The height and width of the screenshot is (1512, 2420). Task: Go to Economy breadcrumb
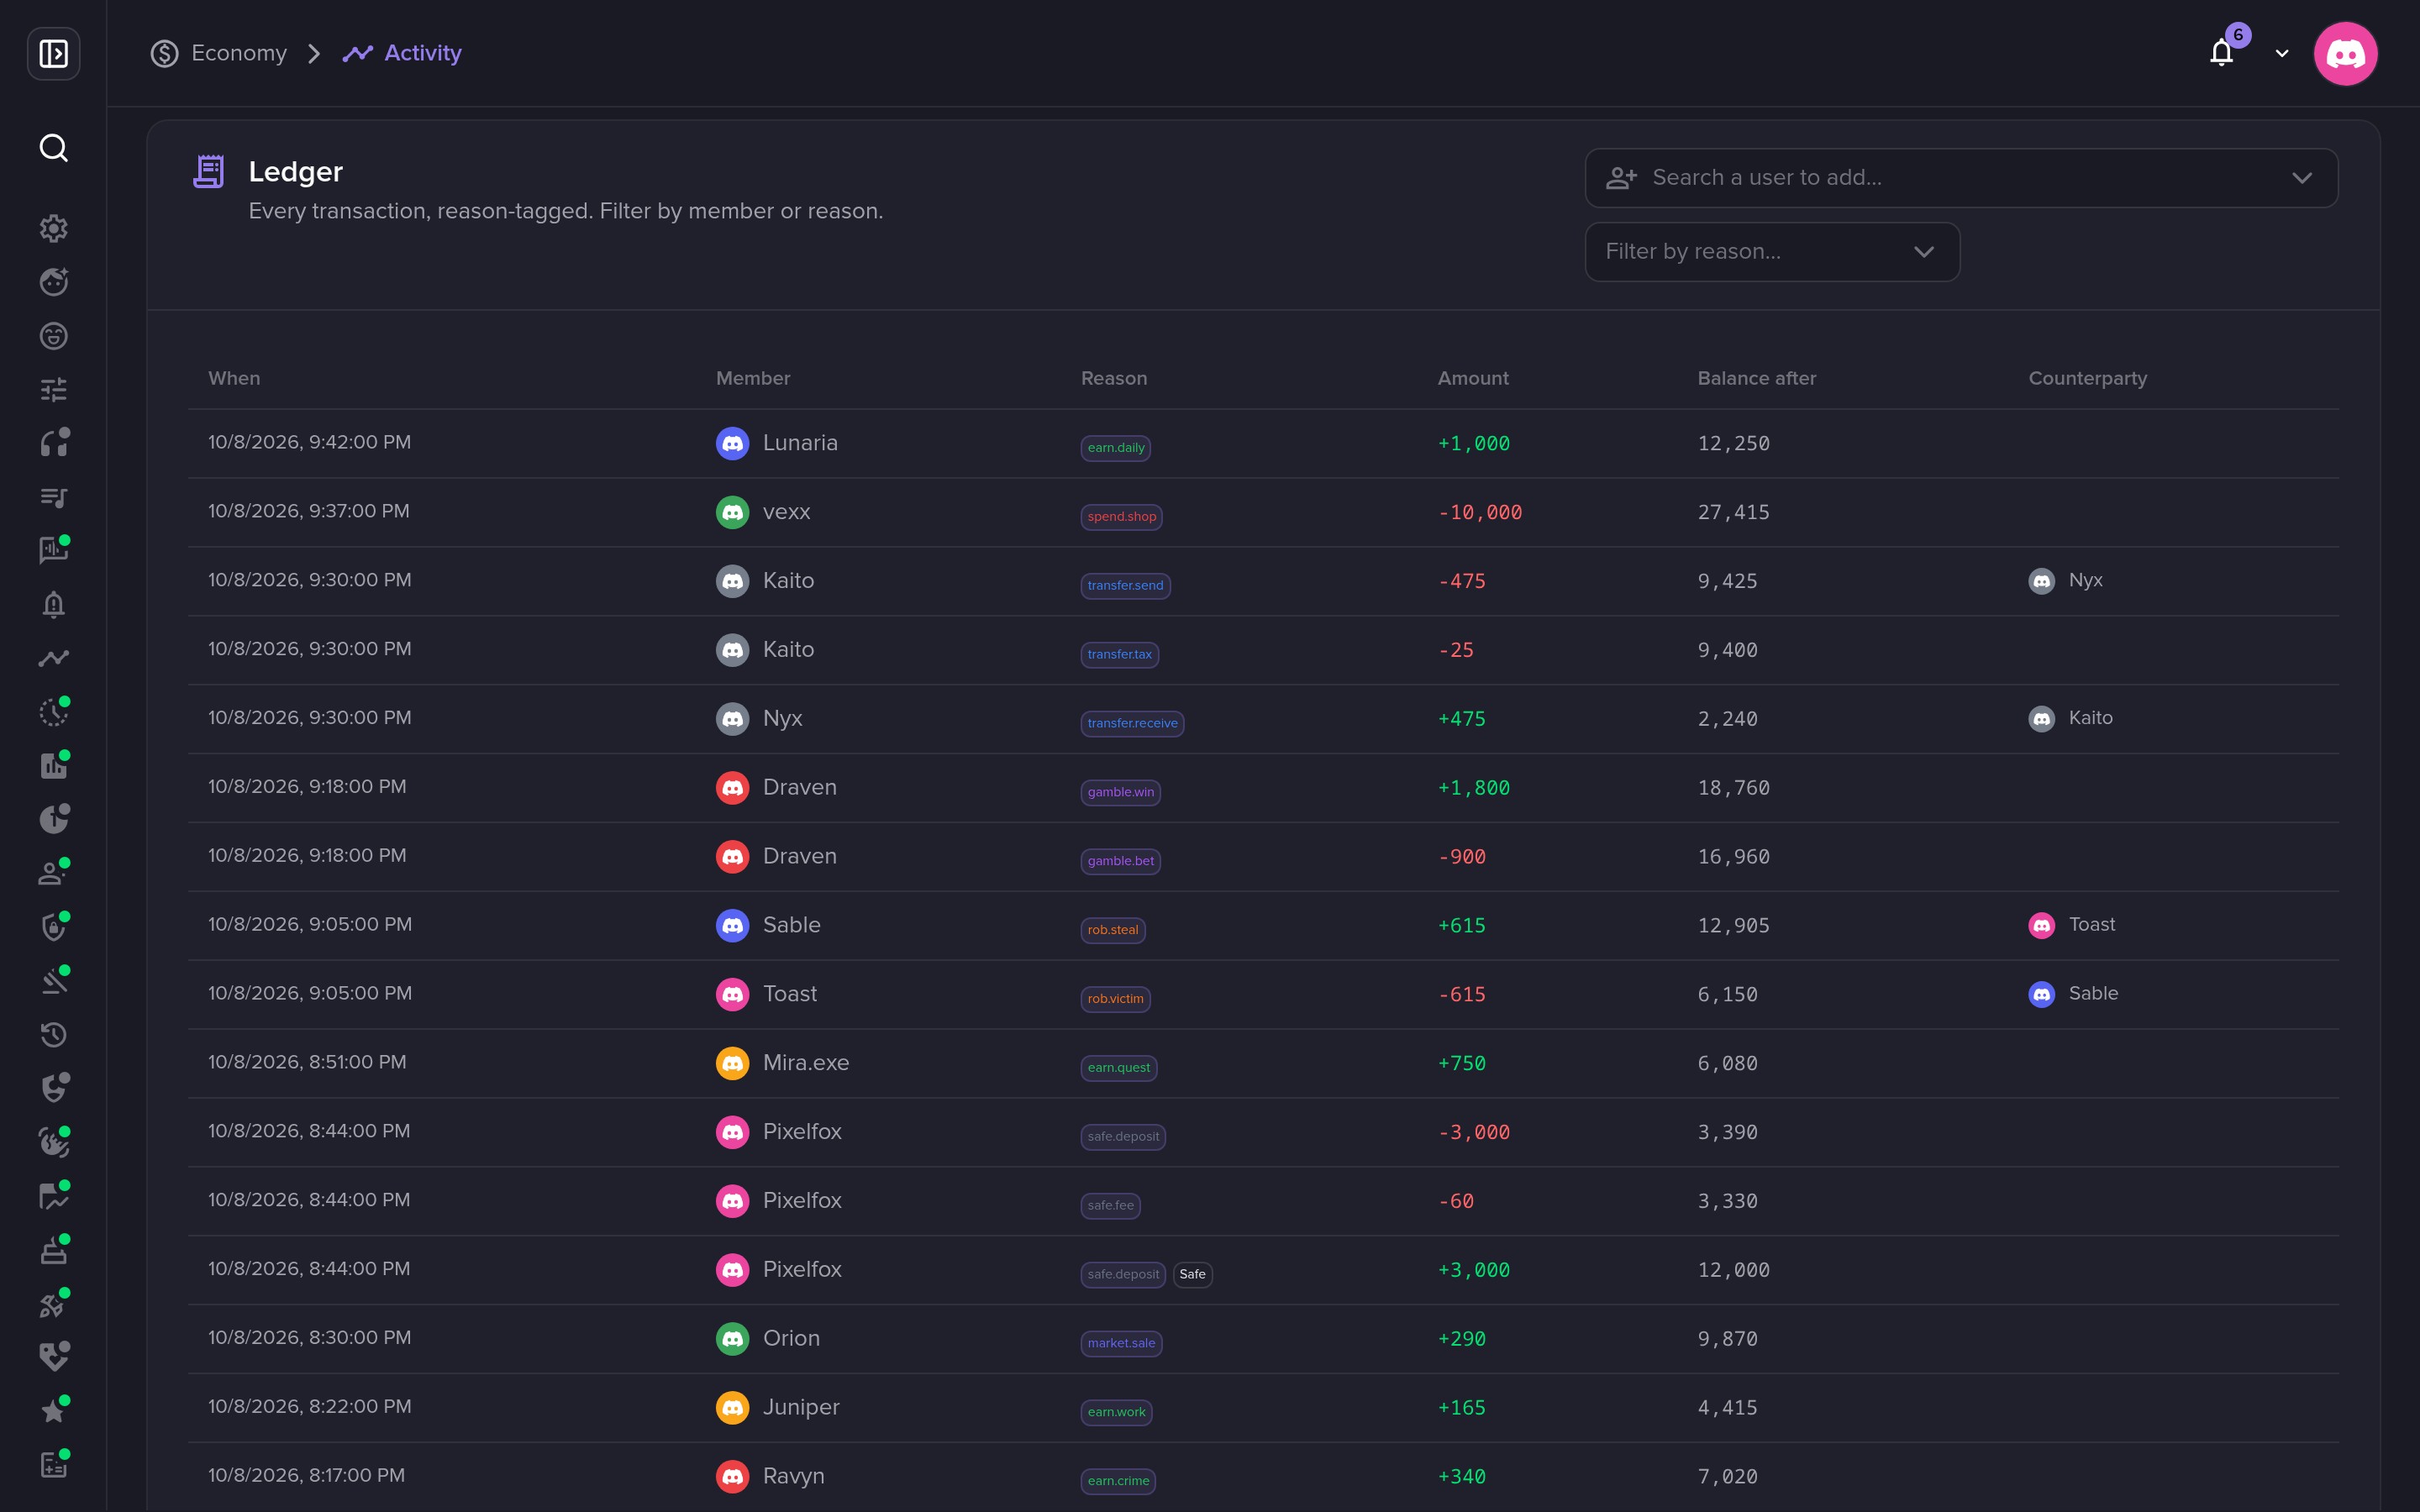pyautogui.click(x=219, y=53)
